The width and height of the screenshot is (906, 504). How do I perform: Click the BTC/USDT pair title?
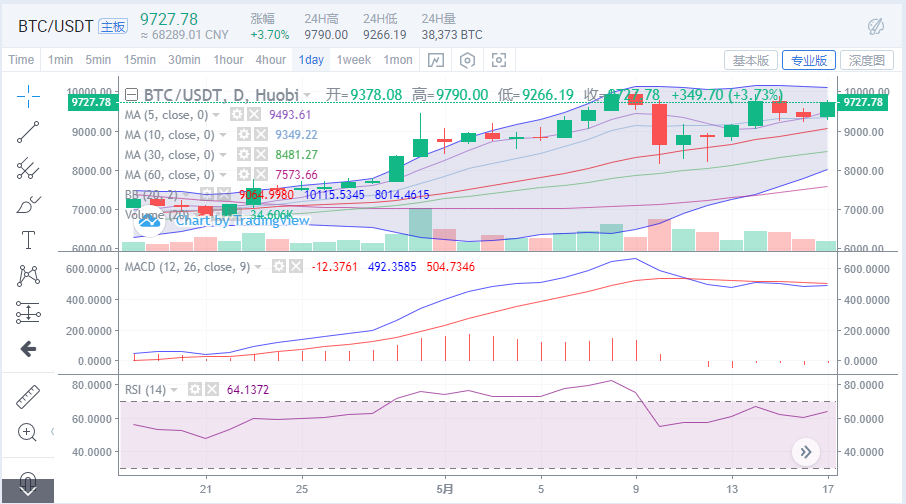[55, 27]
